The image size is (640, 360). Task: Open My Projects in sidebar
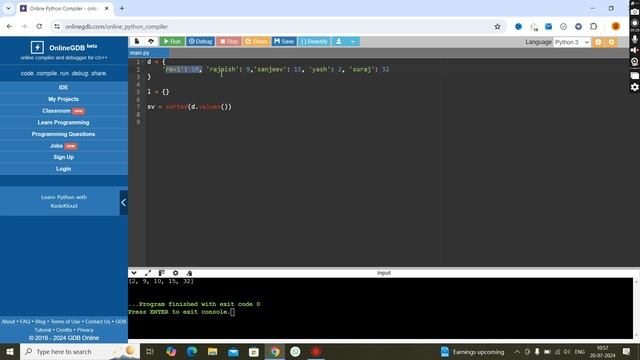coord(64,99)
